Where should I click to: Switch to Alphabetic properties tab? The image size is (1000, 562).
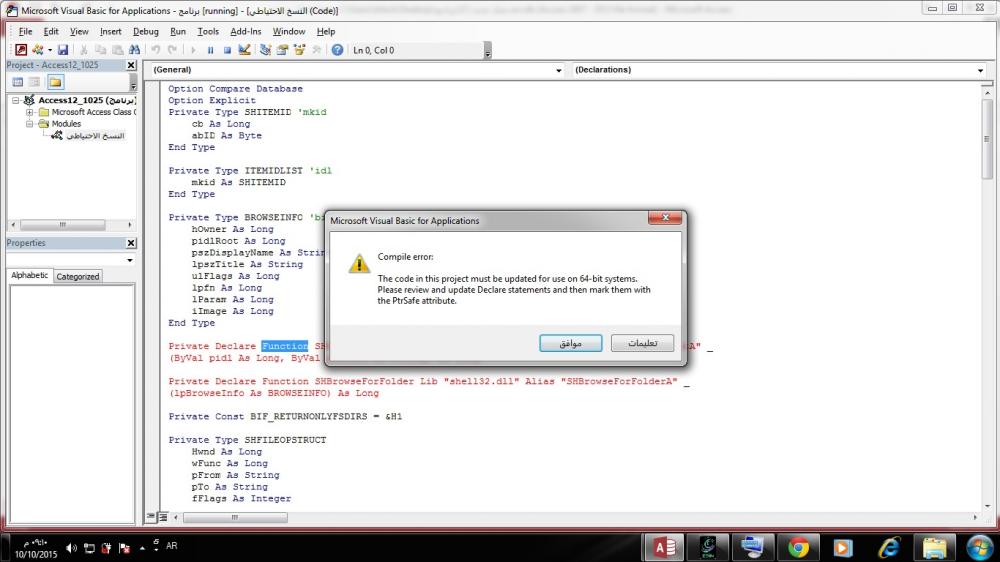(29, 275)
